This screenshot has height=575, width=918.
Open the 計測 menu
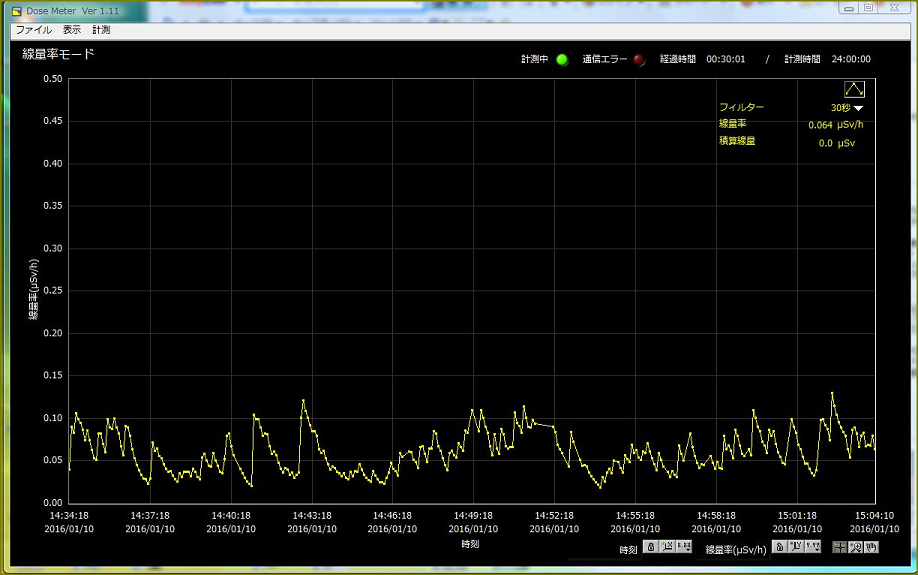[x=101, y=30]
